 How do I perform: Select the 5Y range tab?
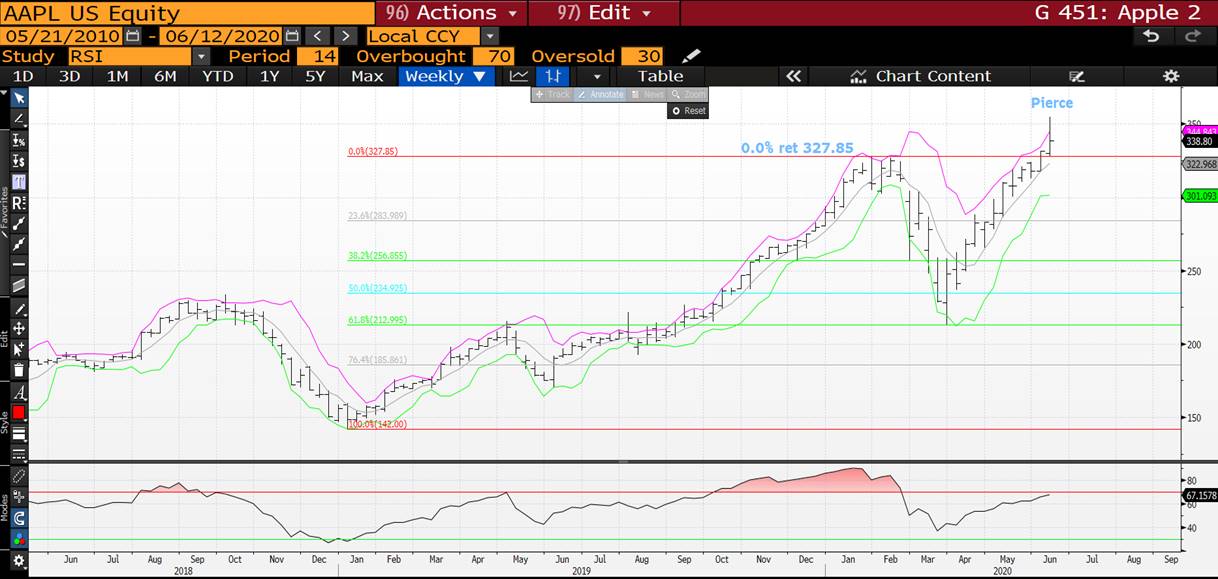pos(315,76)
